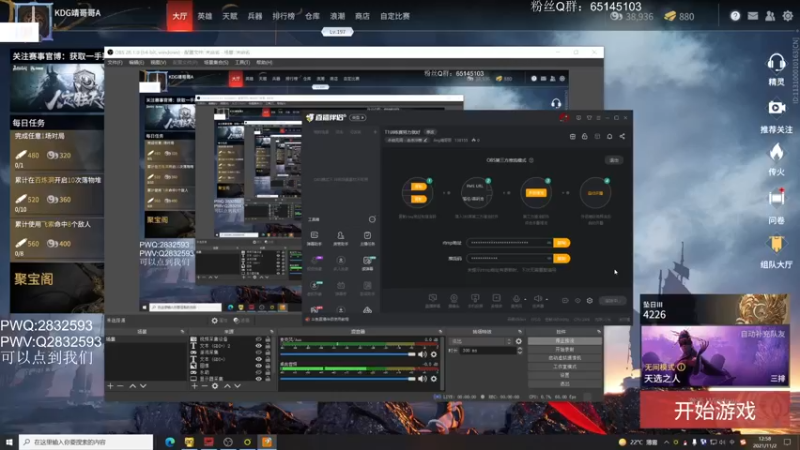Switch to the 排行榜 tab in game
Viewport: 800px width, 450px height.
pos(283,16)
